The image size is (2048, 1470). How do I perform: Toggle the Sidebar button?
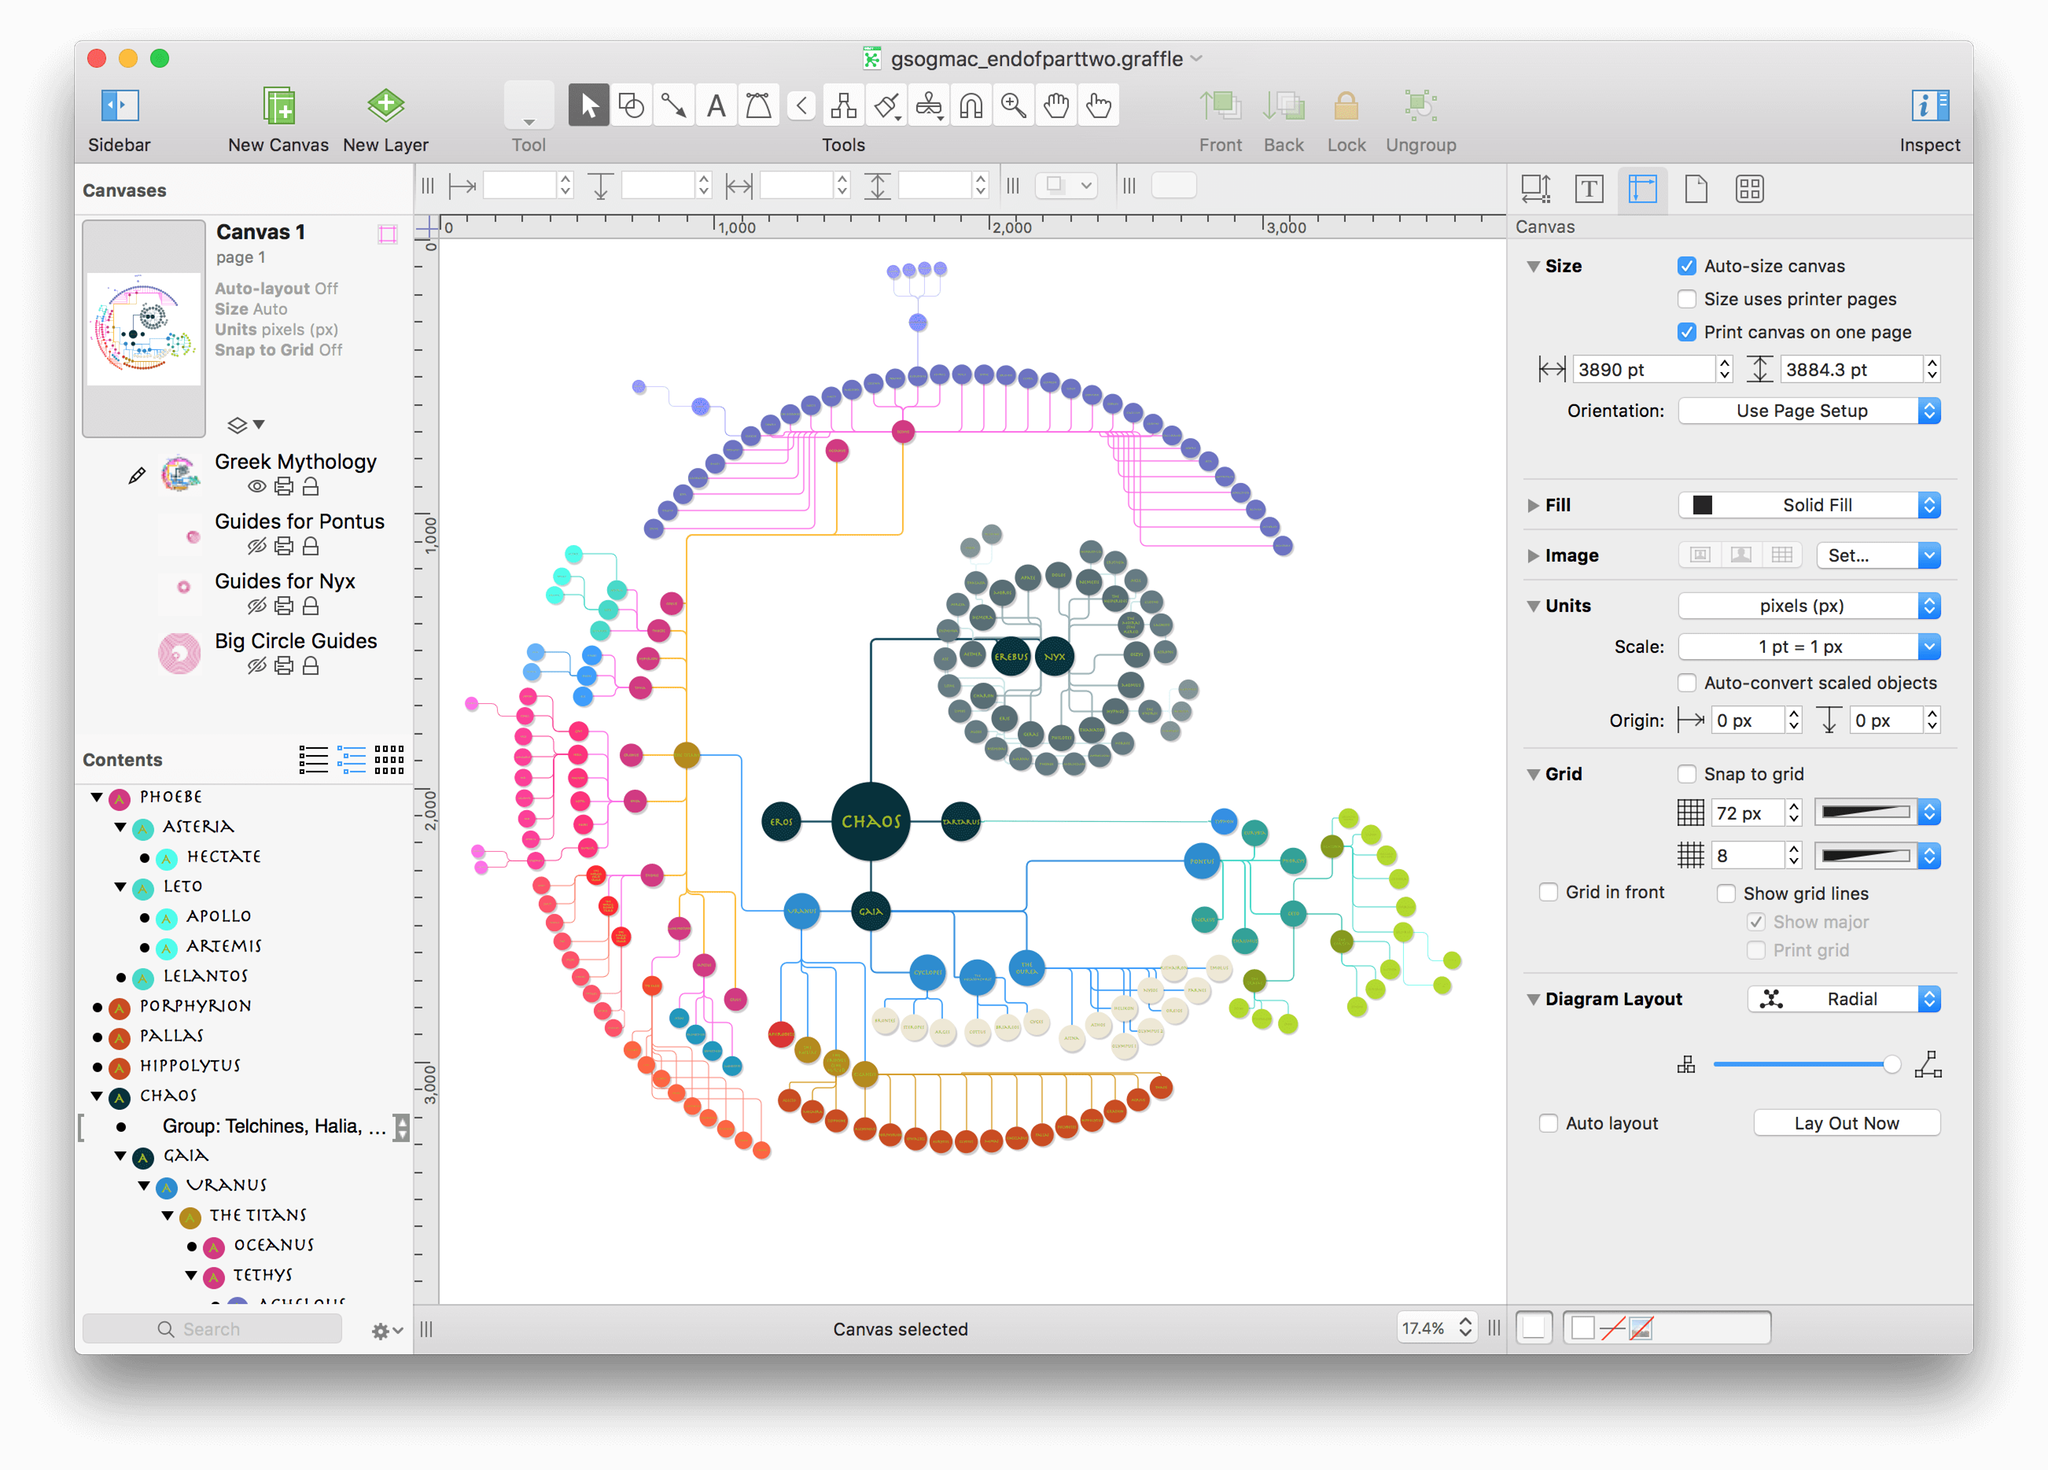pos(119,107)
